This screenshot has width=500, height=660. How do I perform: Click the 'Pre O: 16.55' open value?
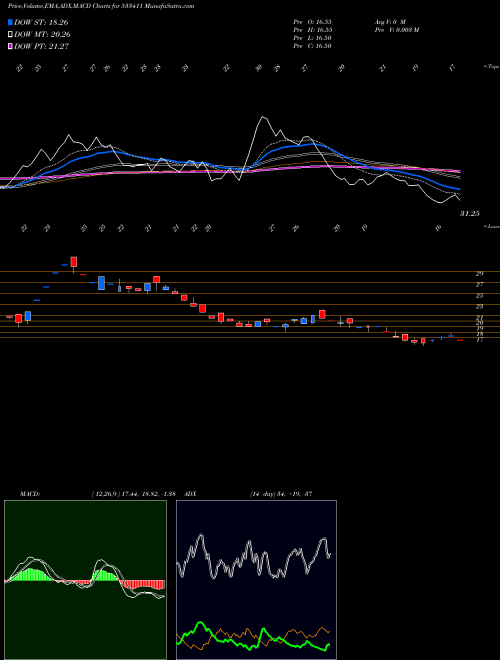click(313, 21)
